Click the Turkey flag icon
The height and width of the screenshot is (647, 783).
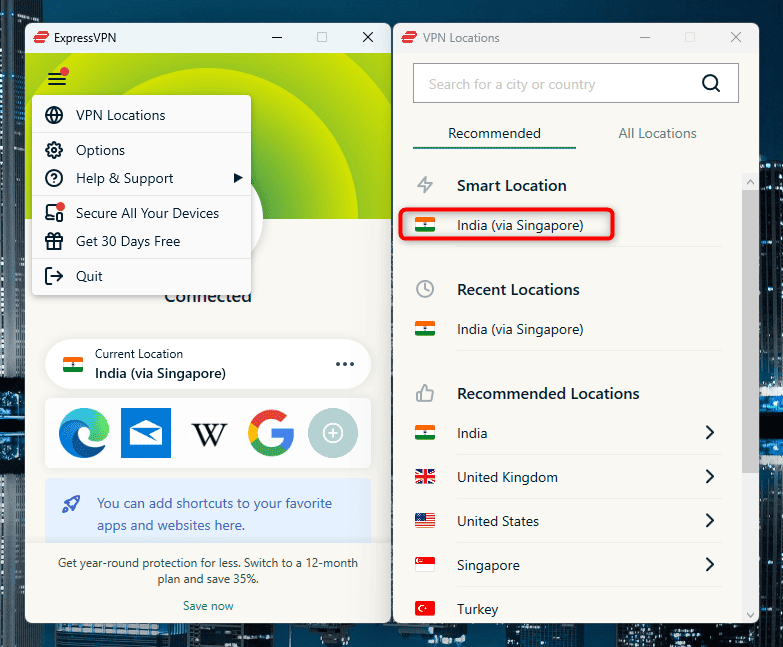[425, 609]
